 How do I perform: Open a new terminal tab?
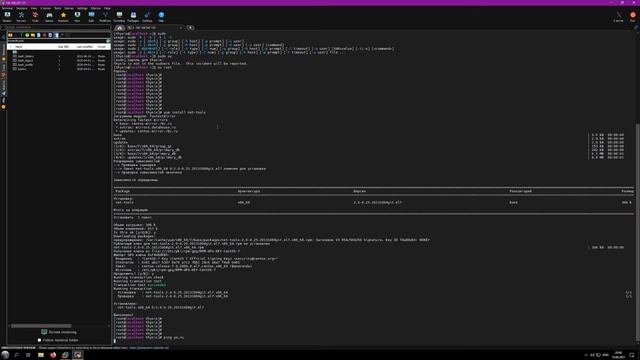[x=190, y=28]
